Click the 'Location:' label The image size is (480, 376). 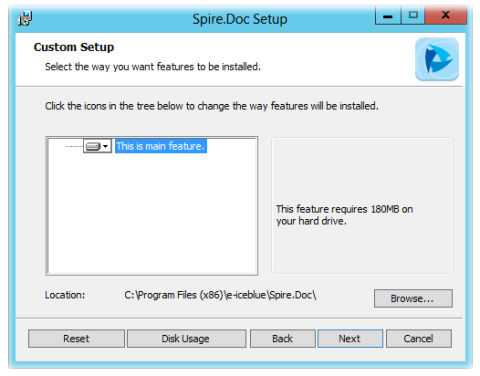pos(65,295)
